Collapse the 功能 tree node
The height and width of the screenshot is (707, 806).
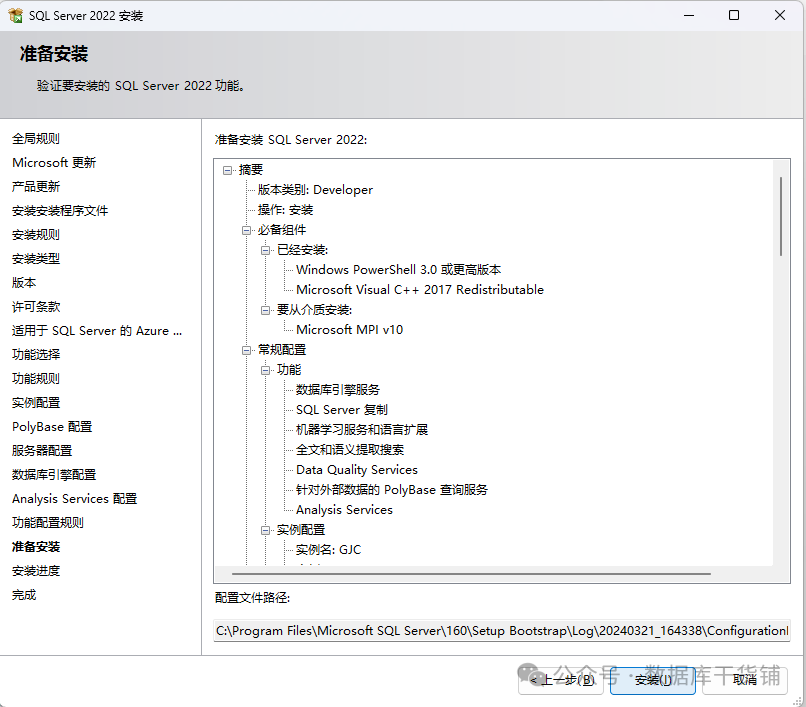(265, 370)
